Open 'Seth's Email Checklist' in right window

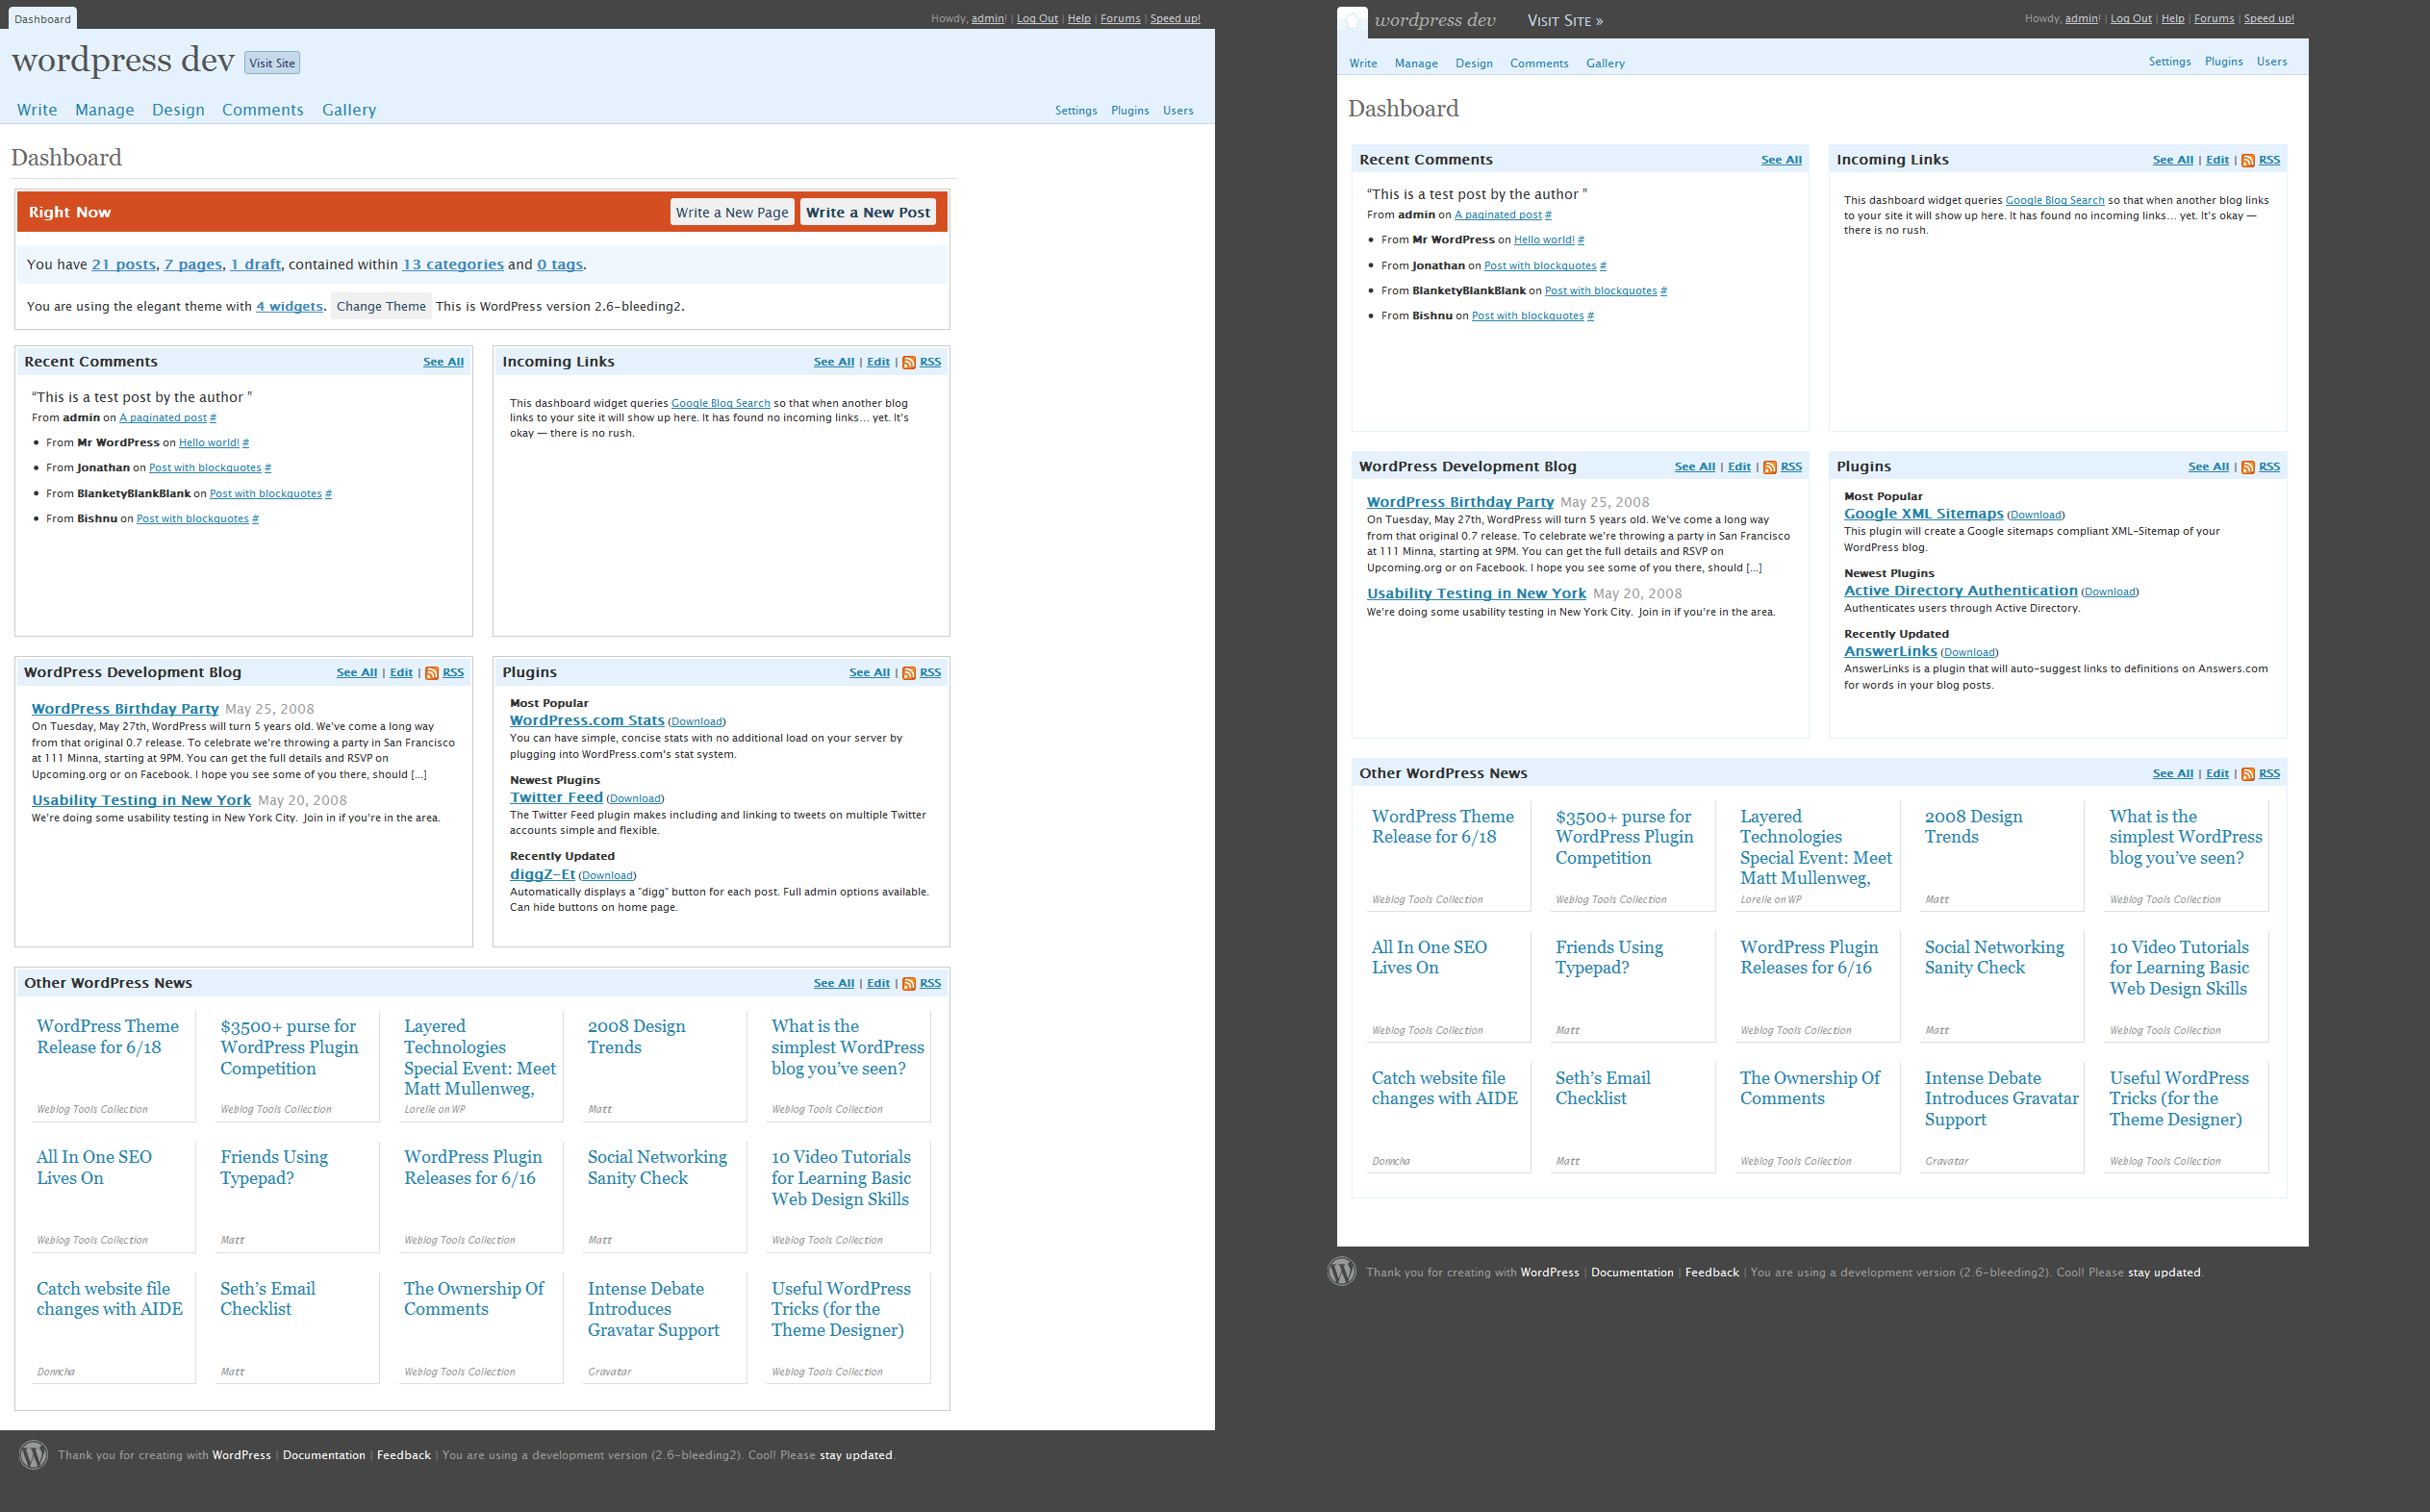tap(1602, 1088)
